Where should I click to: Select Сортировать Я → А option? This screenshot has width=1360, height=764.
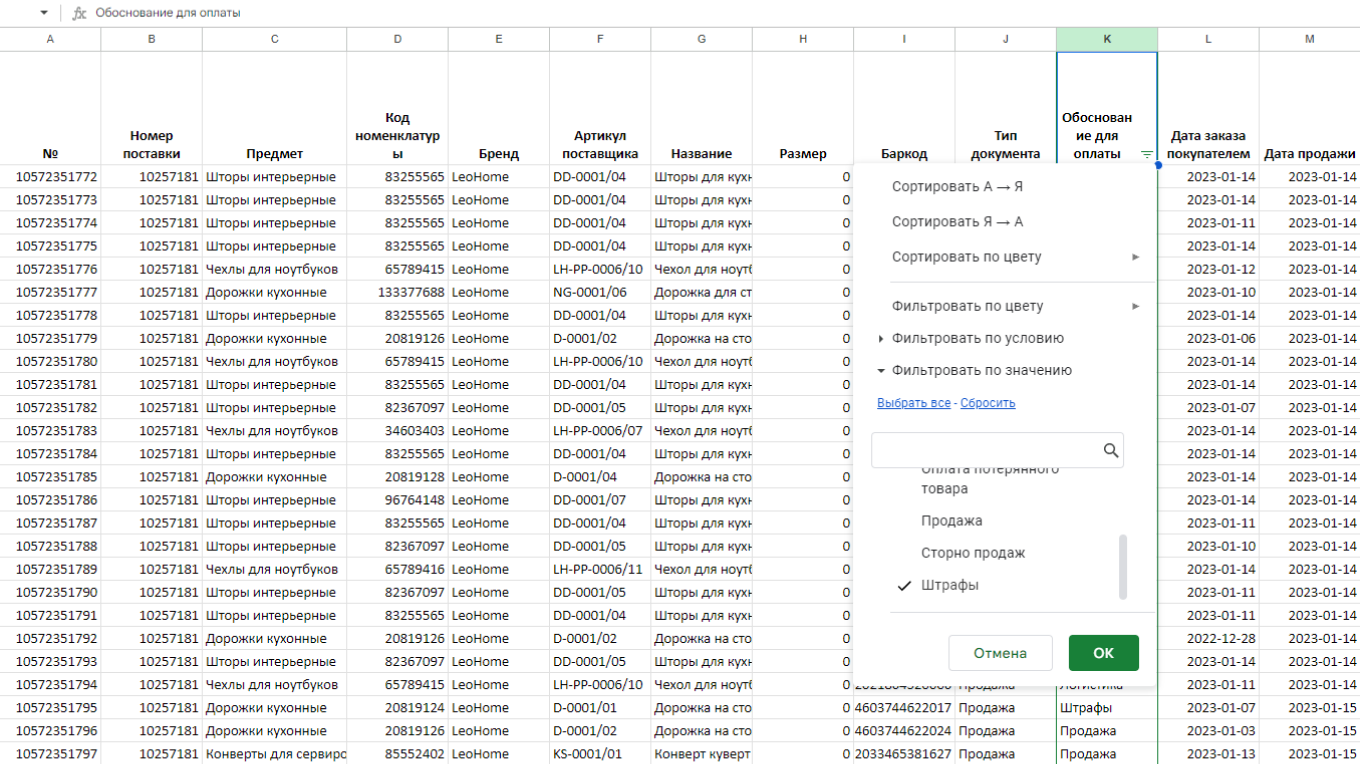pos(957,222)
